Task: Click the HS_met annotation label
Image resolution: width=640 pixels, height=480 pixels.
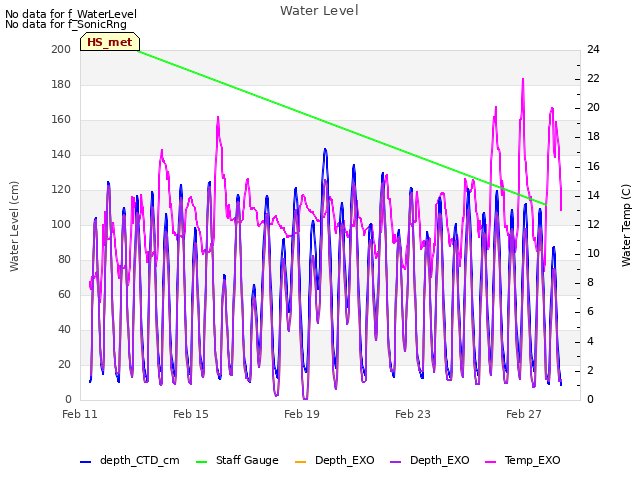Action: [x=110, y=42]
